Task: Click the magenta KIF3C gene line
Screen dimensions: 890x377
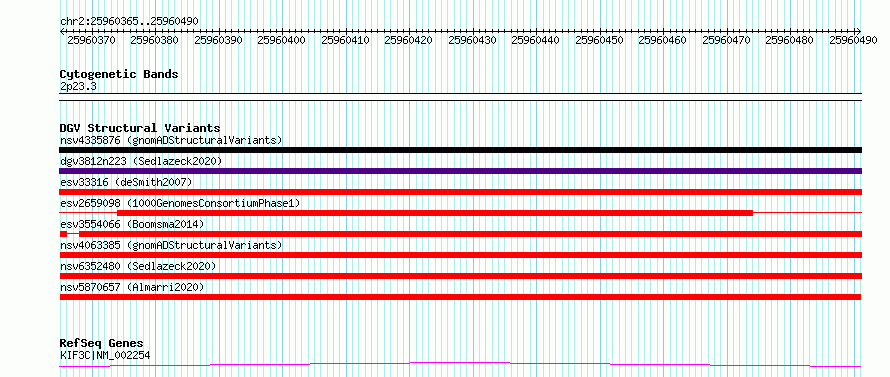Action: [460, 364]
